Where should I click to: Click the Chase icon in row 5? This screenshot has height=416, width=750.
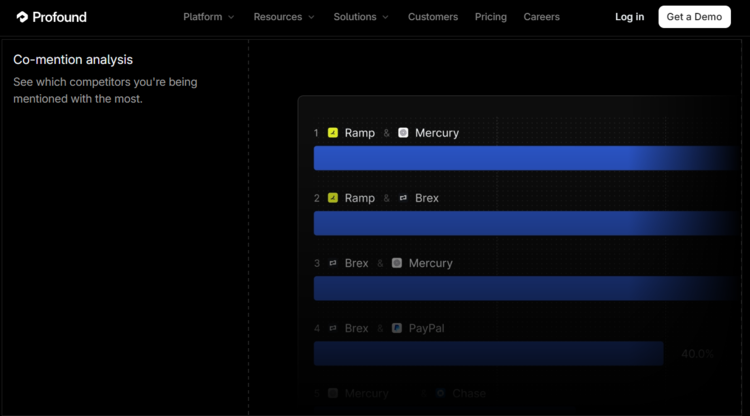coord(441,393)
